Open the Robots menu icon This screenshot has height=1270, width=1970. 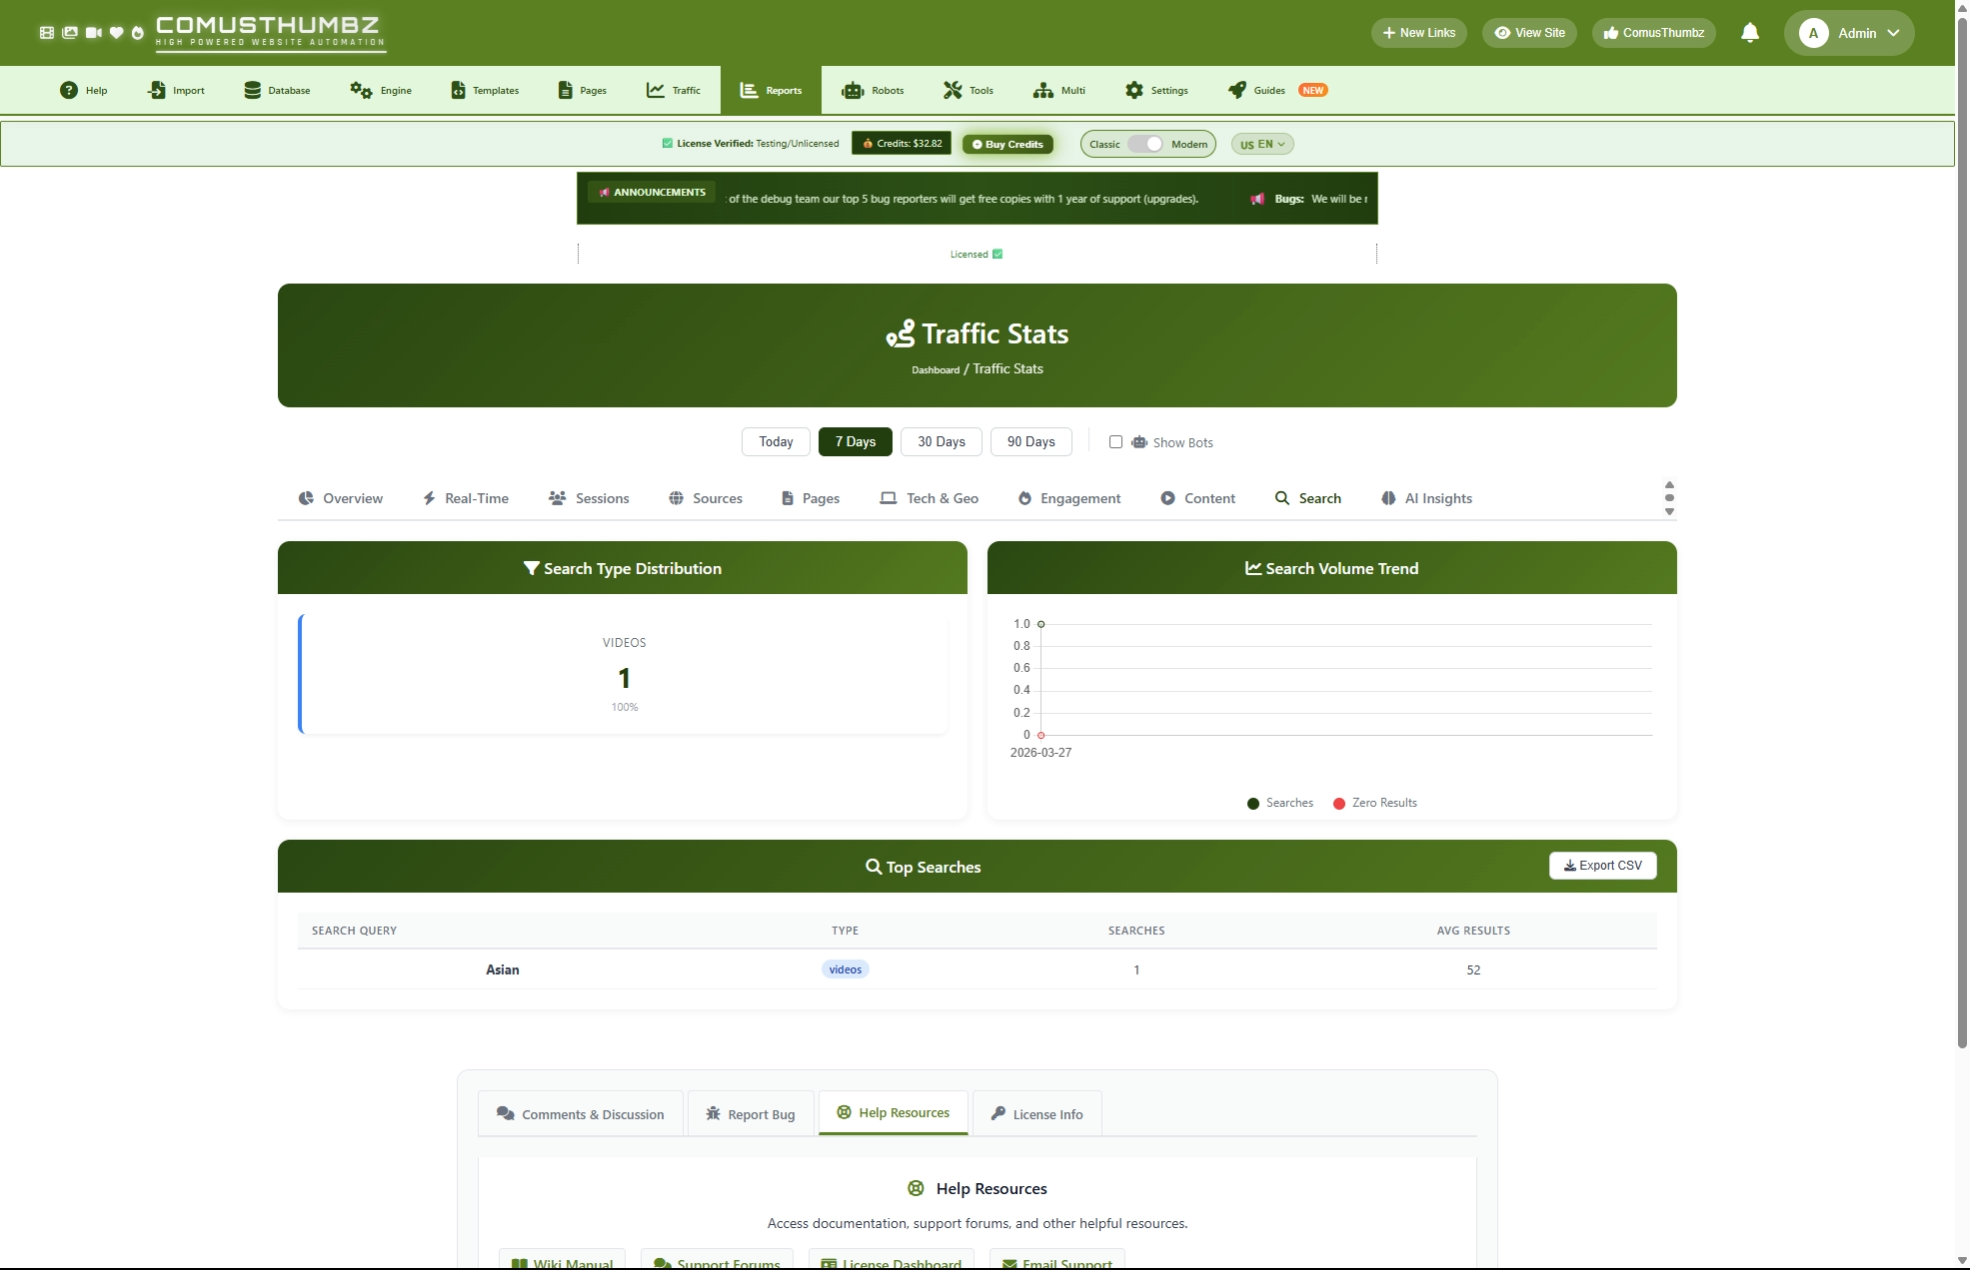[852, 90]
